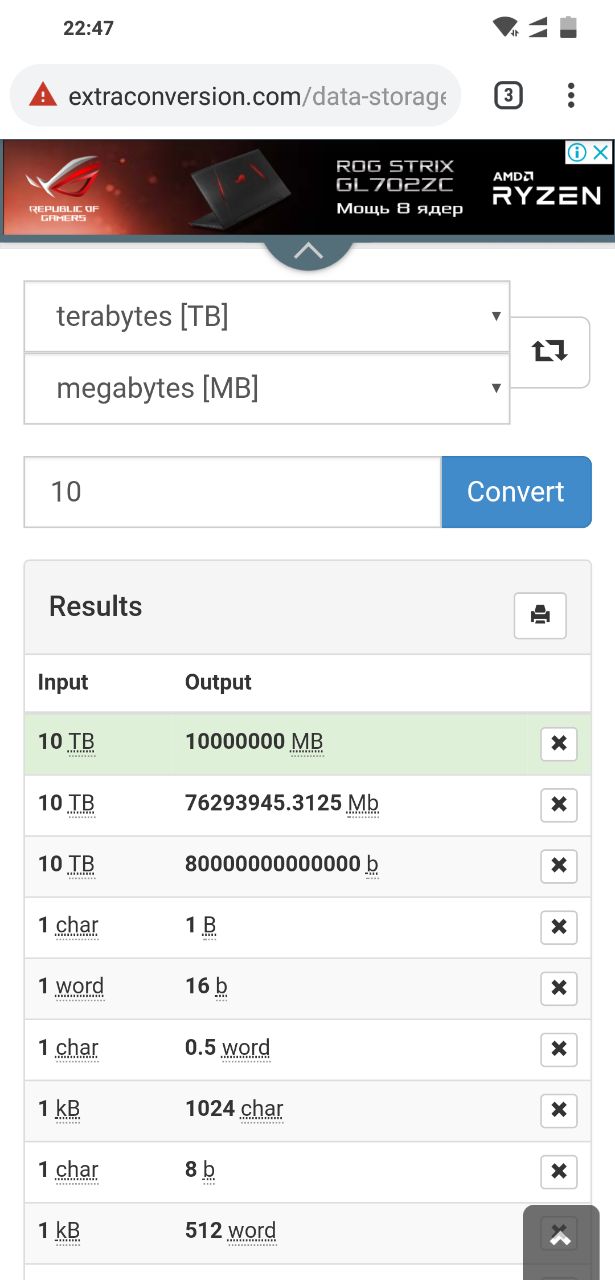Open ad info icon
The height and width of the screenshot is (1280, 615).
point(577,153)
